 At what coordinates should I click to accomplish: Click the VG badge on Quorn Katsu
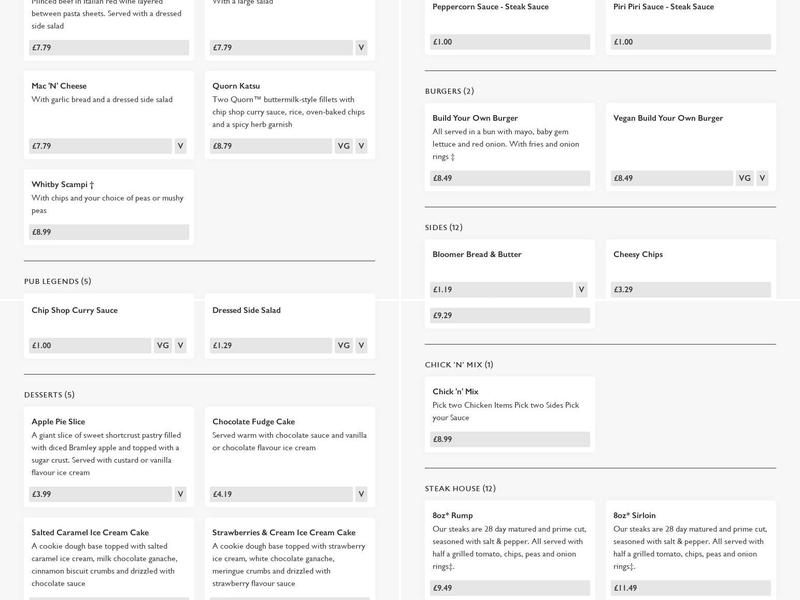click(x=343, y=146)
